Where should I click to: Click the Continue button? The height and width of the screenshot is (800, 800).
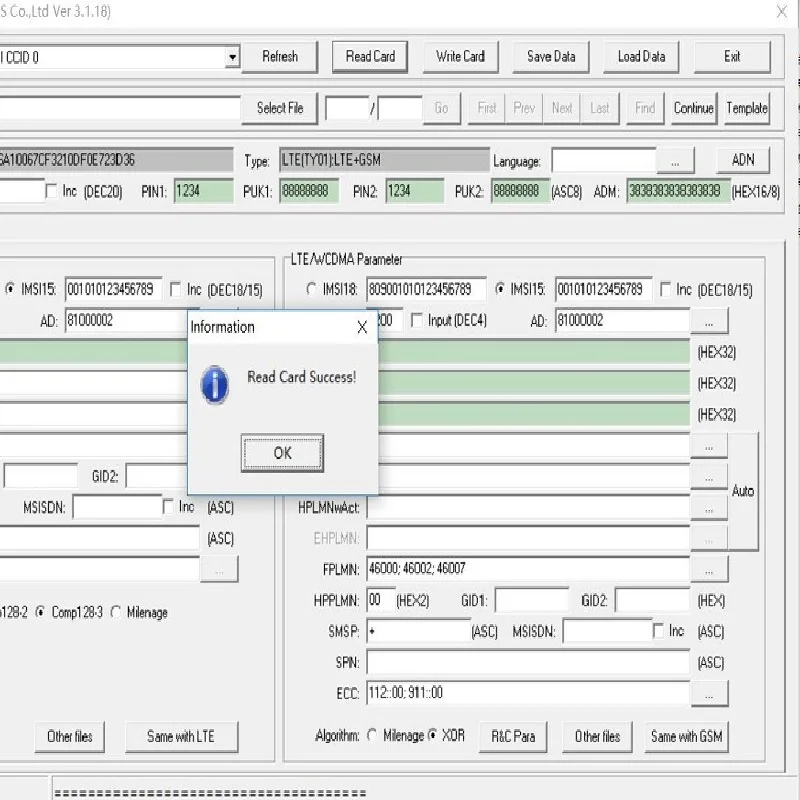tap(693, 108)
